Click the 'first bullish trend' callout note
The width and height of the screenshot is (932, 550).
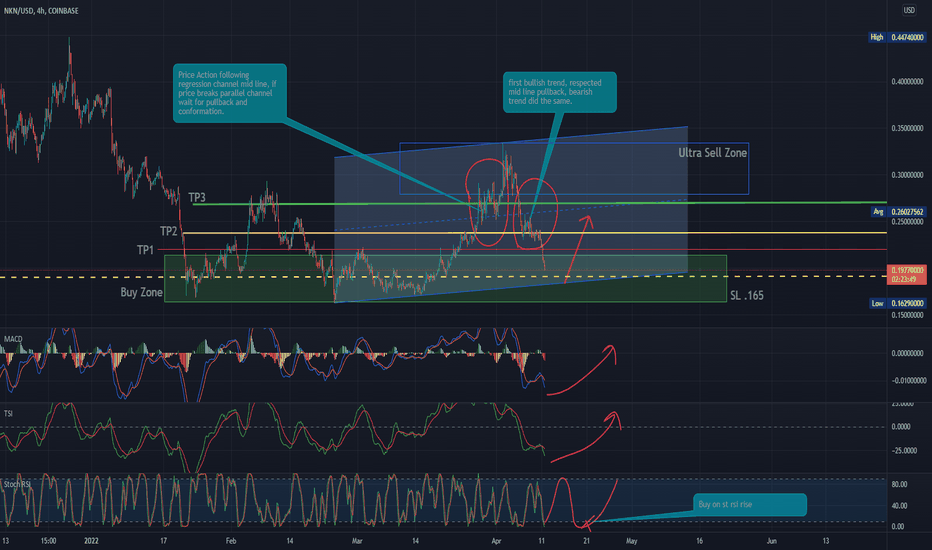(x=559, y=92)
